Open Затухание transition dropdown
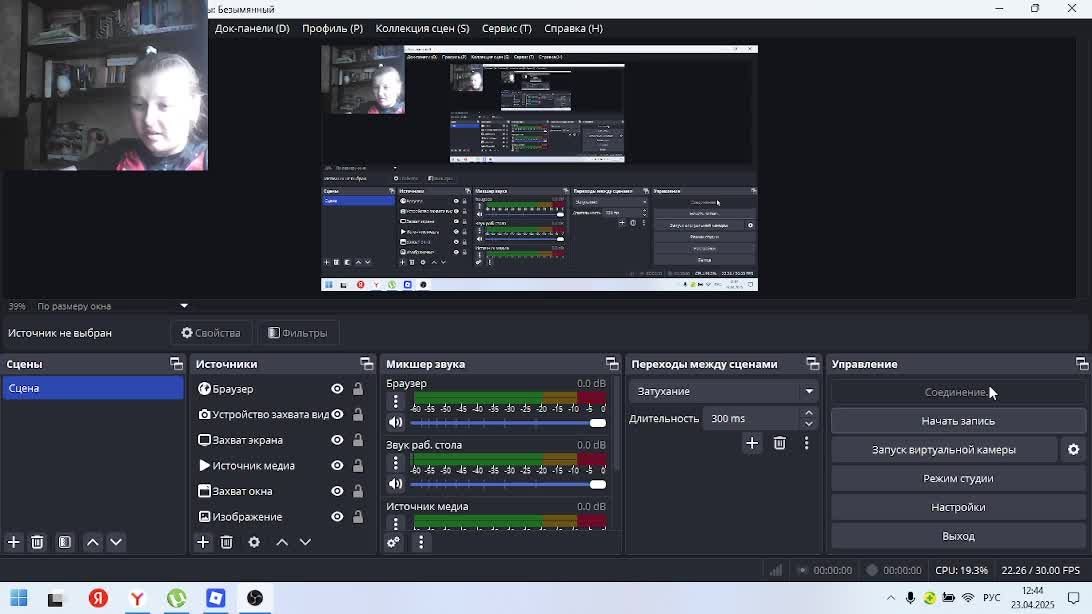The image size is (1092, 614). (x=723, y=391)
